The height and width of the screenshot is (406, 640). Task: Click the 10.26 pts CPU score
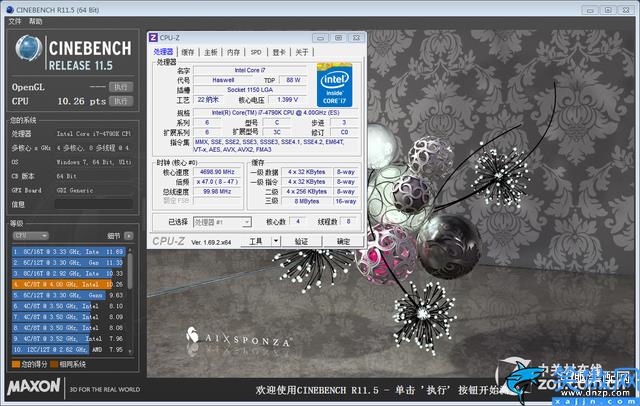82,101
